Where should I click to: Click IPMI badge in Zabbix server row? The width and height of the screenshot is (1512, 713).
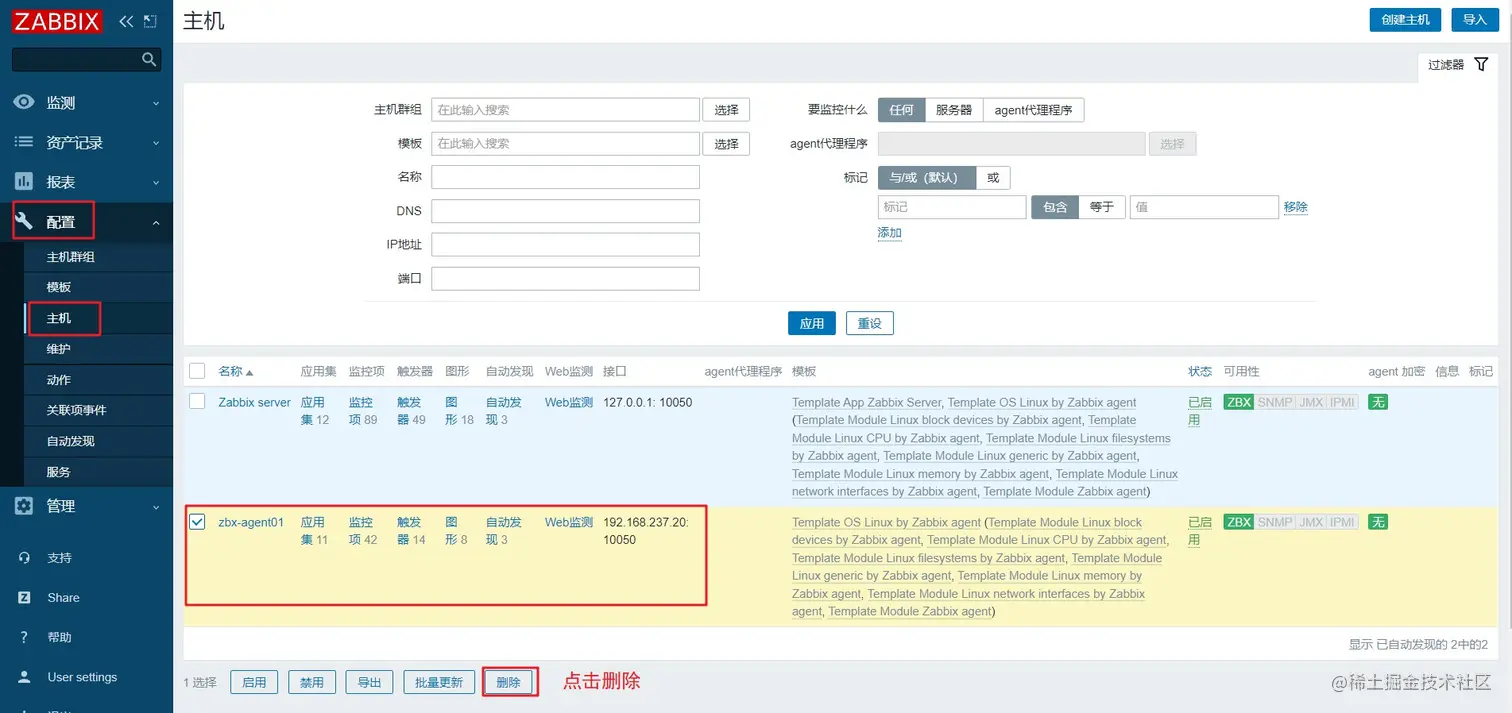pyautogui.click(x=1342, y=402)
